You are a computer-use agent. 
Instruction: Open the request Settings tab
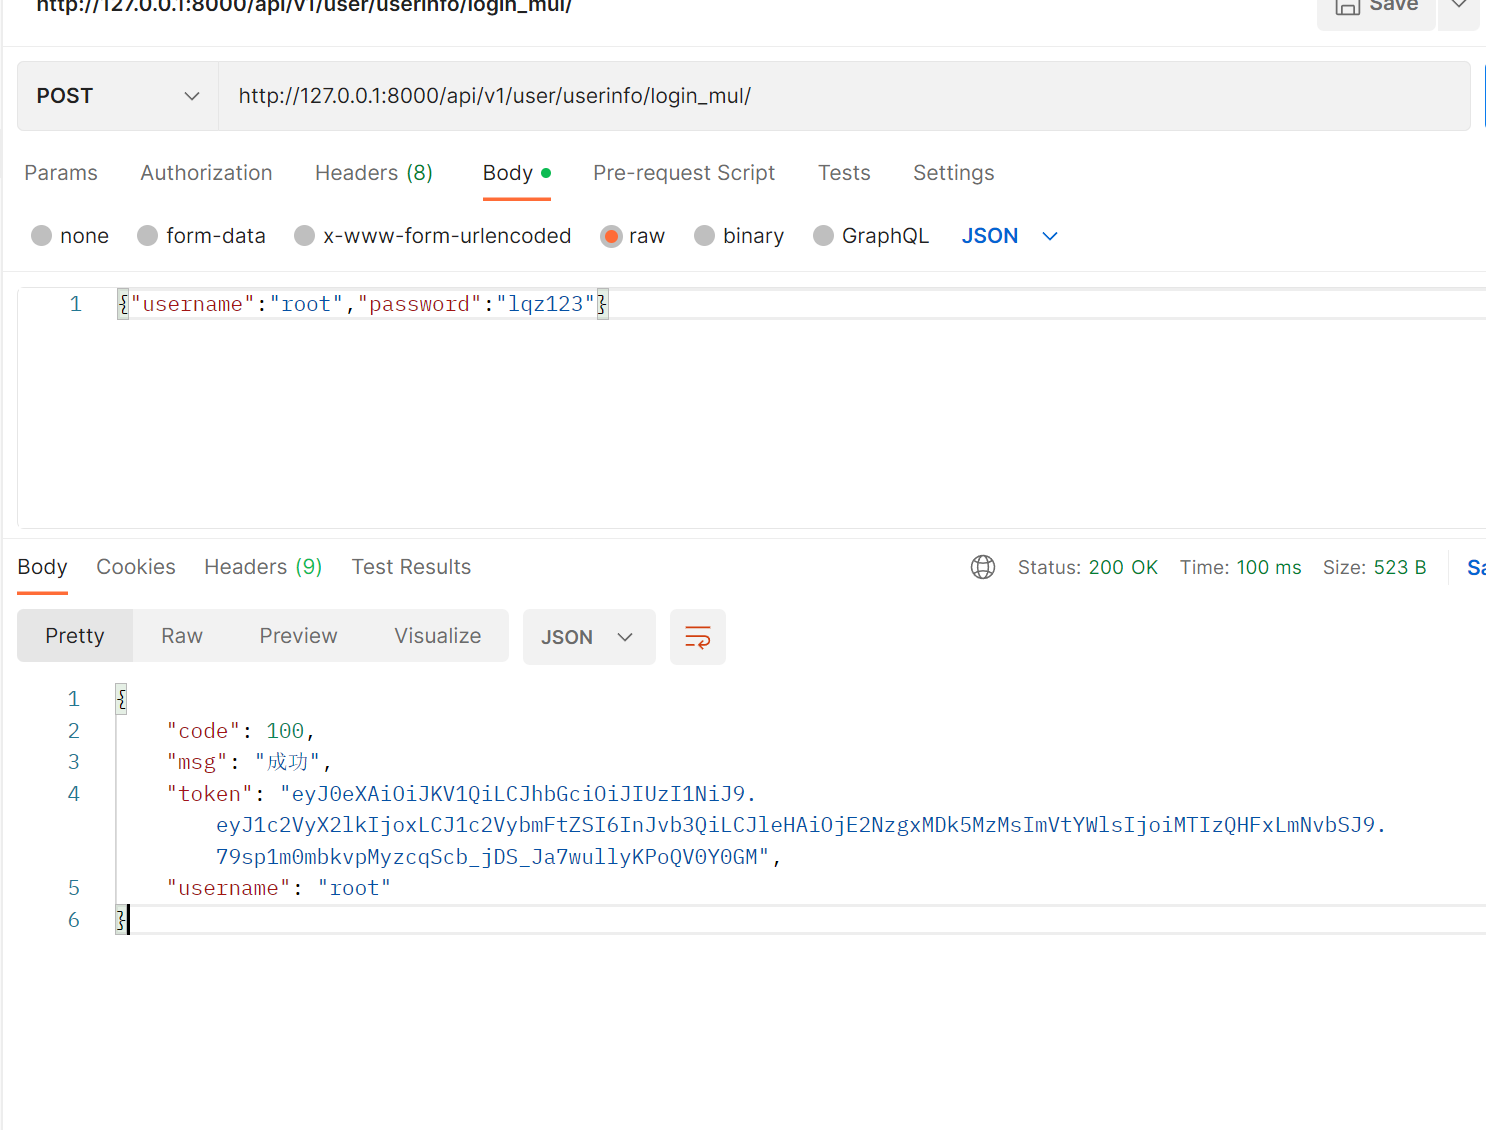[953, 173]
